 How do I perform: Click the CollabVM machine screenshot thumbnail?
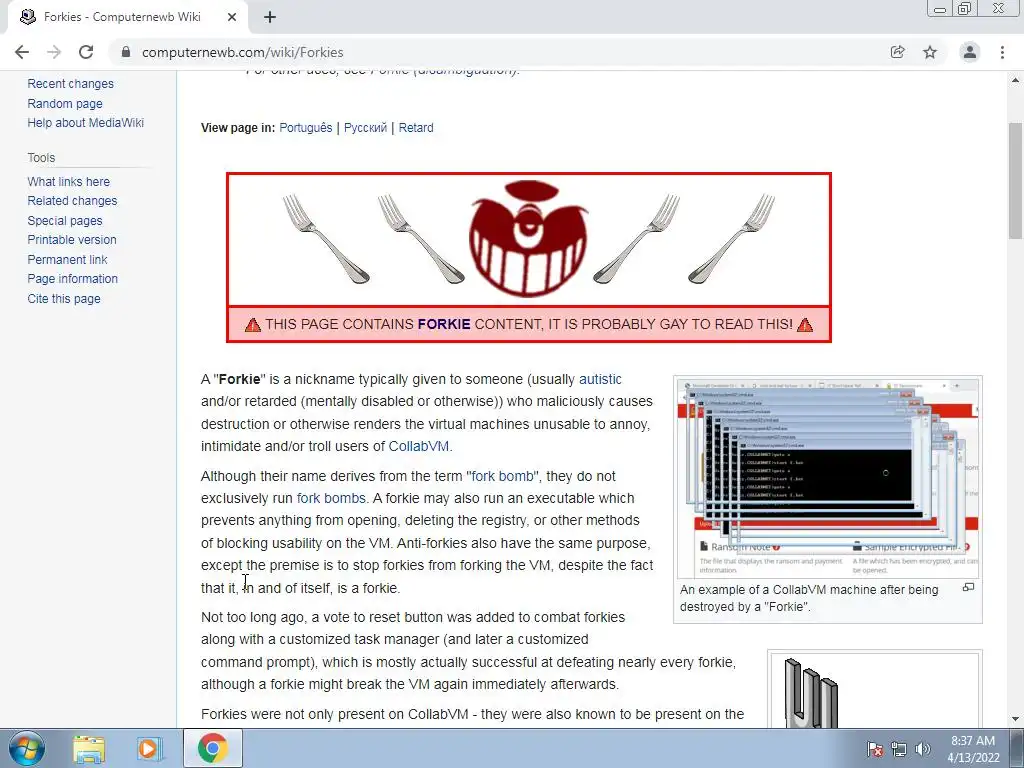pyautogui.click(x=827, y=478)
